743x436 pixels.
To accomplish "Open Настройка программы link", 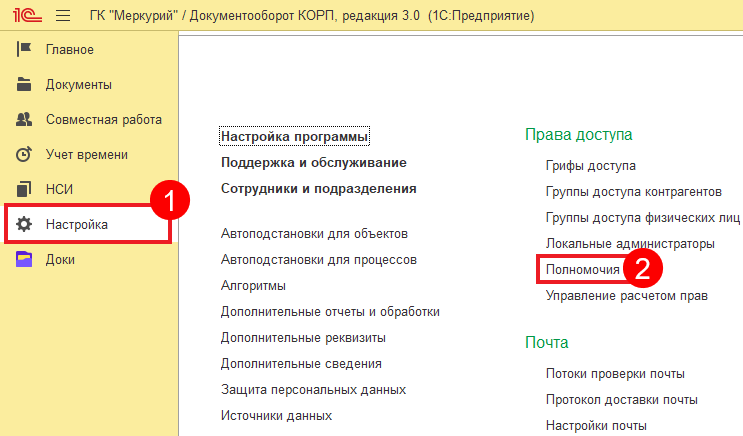I will pos(295,136).
